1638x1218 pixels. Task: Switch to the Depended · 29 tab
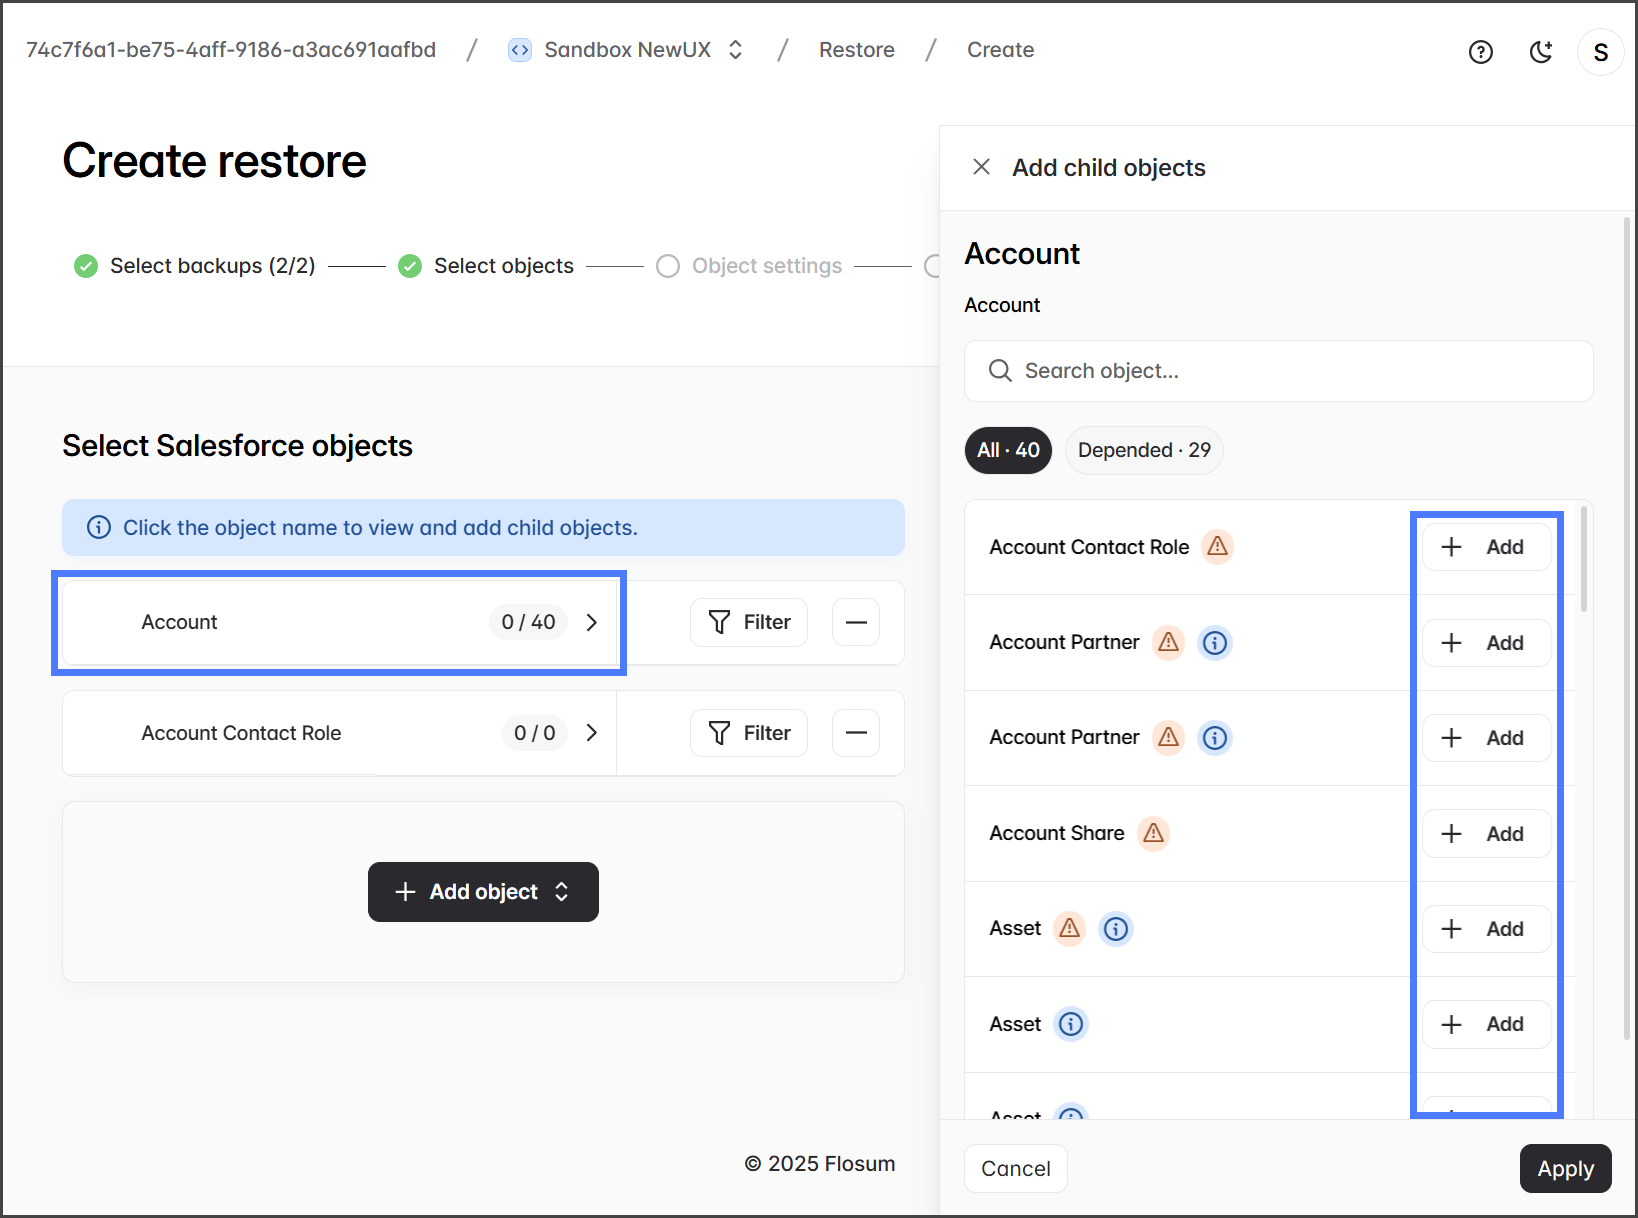point(1143,450)
